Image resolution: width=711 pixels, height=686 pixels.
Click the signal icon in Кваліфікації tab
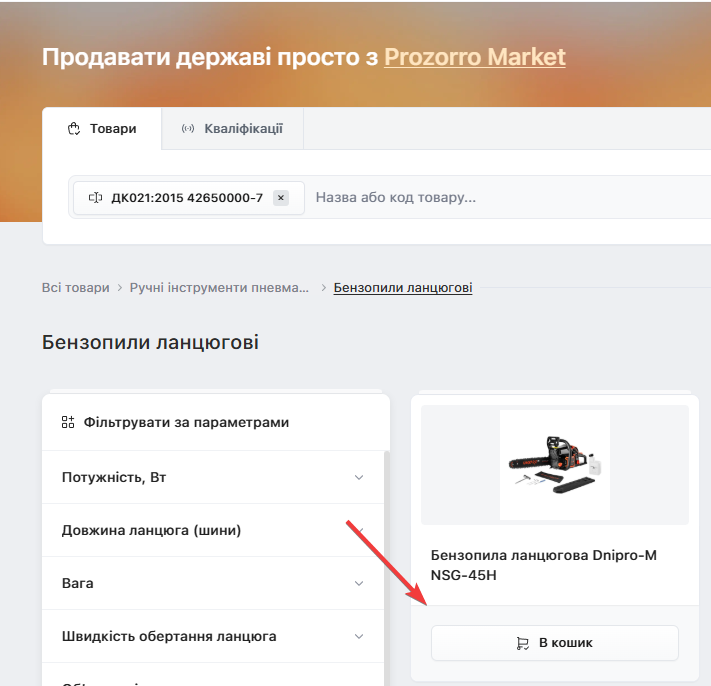(188, 129)
